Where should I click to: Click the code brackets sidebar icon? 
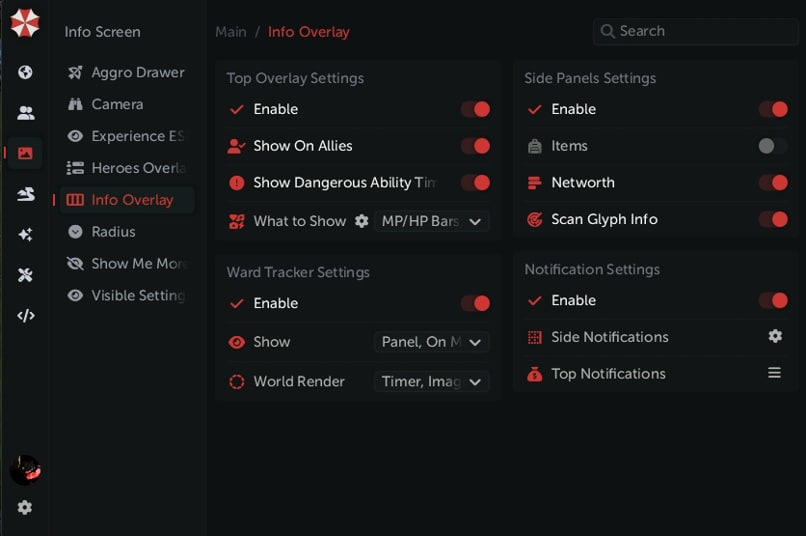tap(25, 316)
